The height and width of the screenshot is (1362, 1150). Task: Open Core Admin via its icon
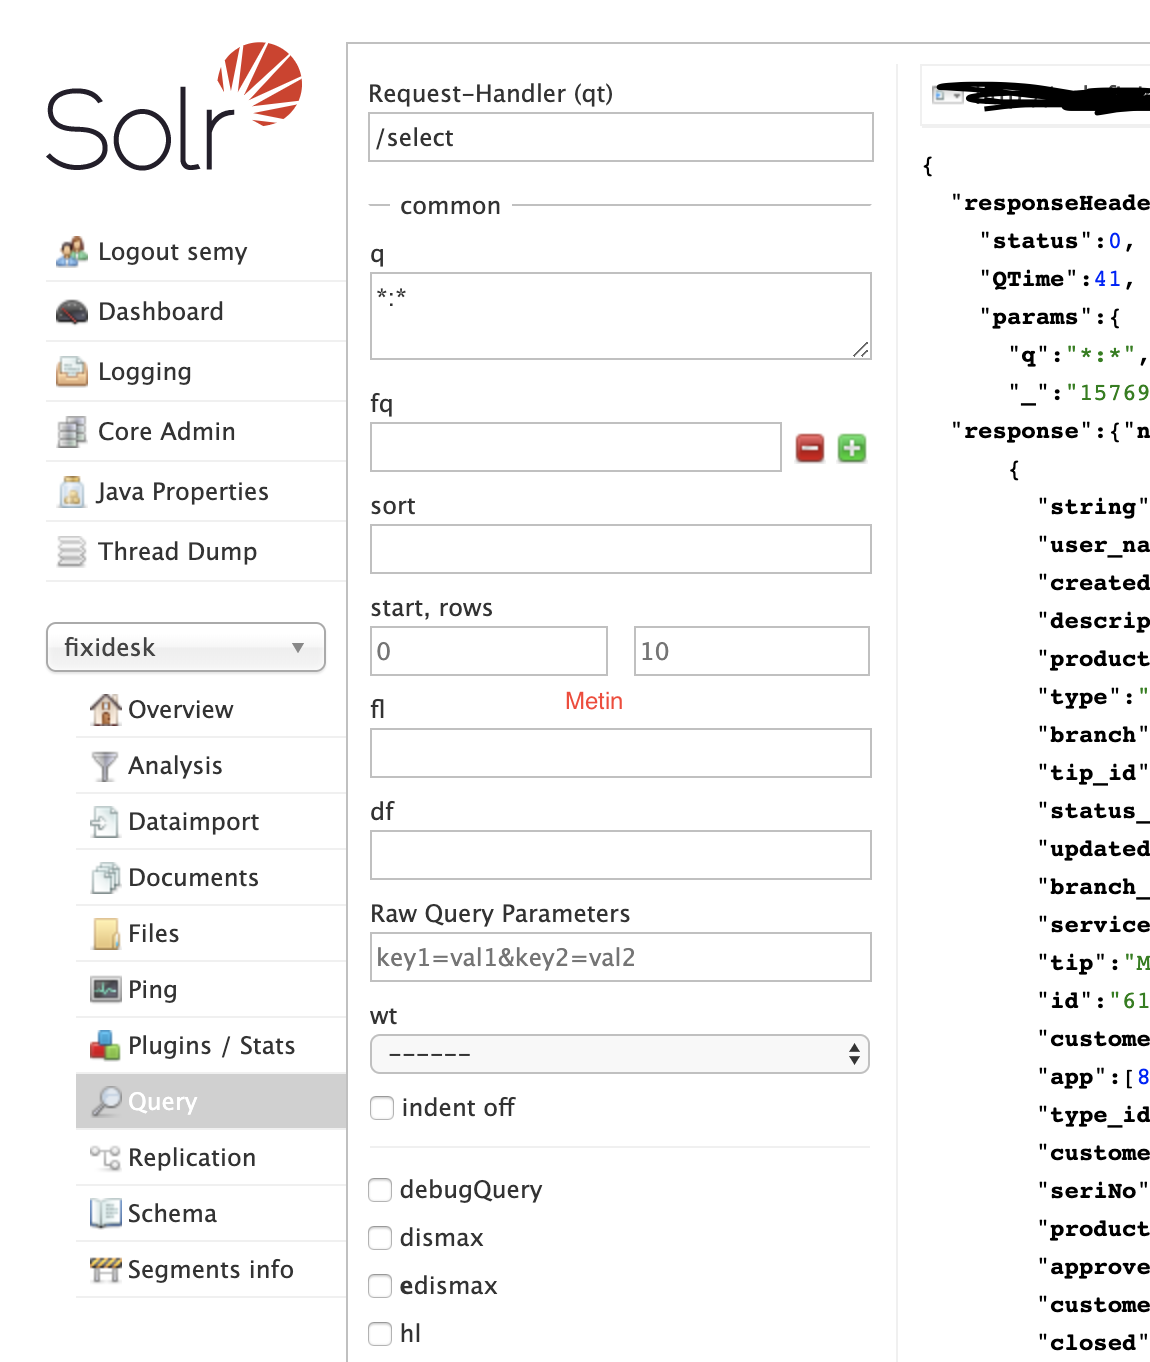click(x=70, y=431)
